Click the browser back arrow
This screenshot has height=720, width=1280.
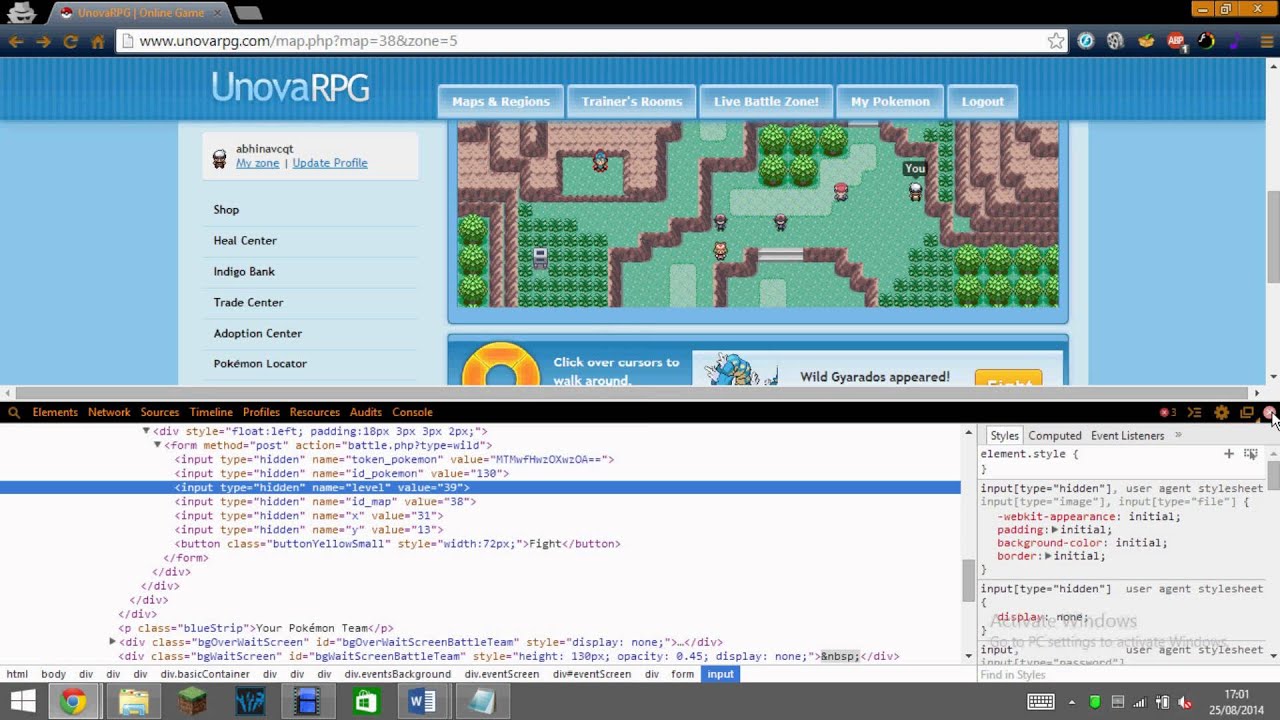16,41
